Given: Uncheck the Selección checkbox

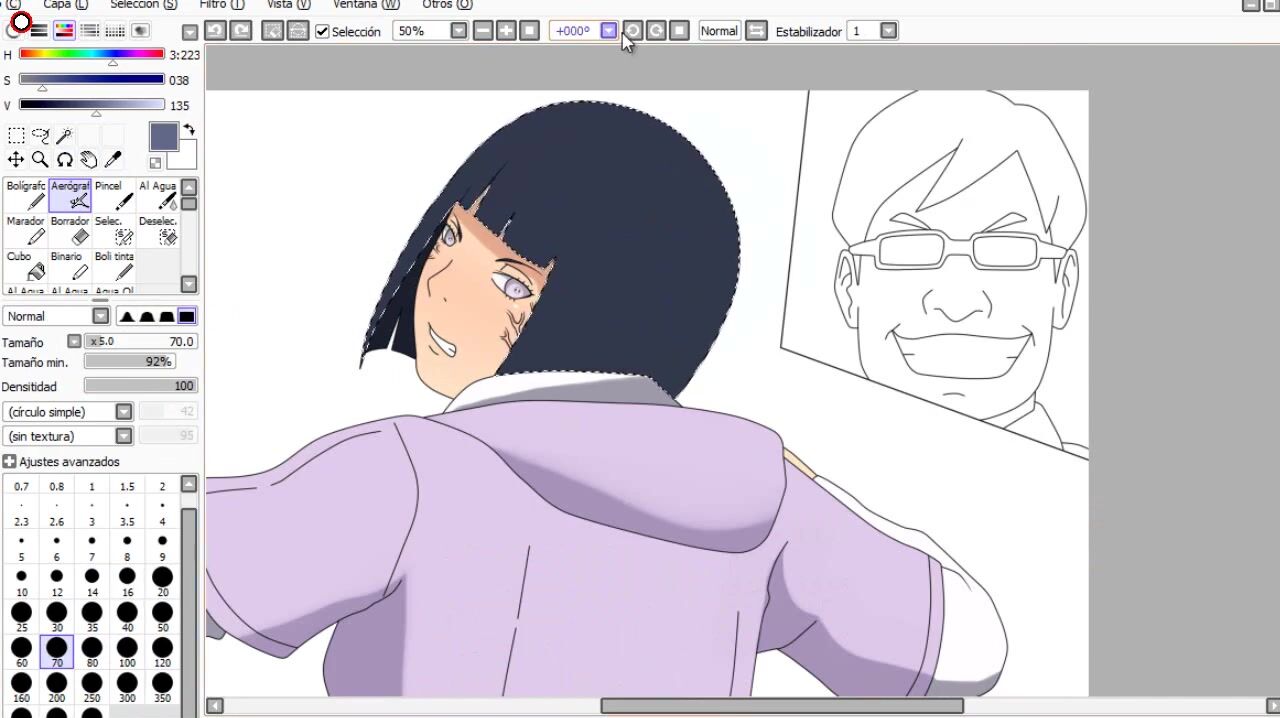Looking at the screenshot, I should tap(322, 32).
